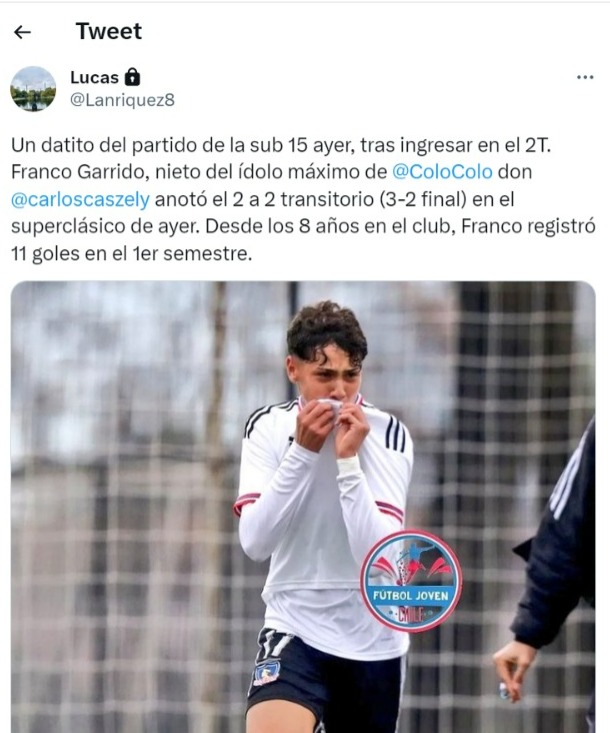Click the Colo-Colo crest on the shorts

coord(266,673)
